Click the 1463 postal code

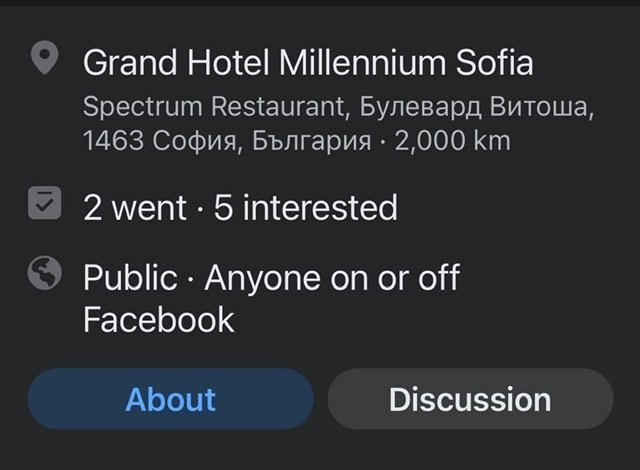point(113,140)
